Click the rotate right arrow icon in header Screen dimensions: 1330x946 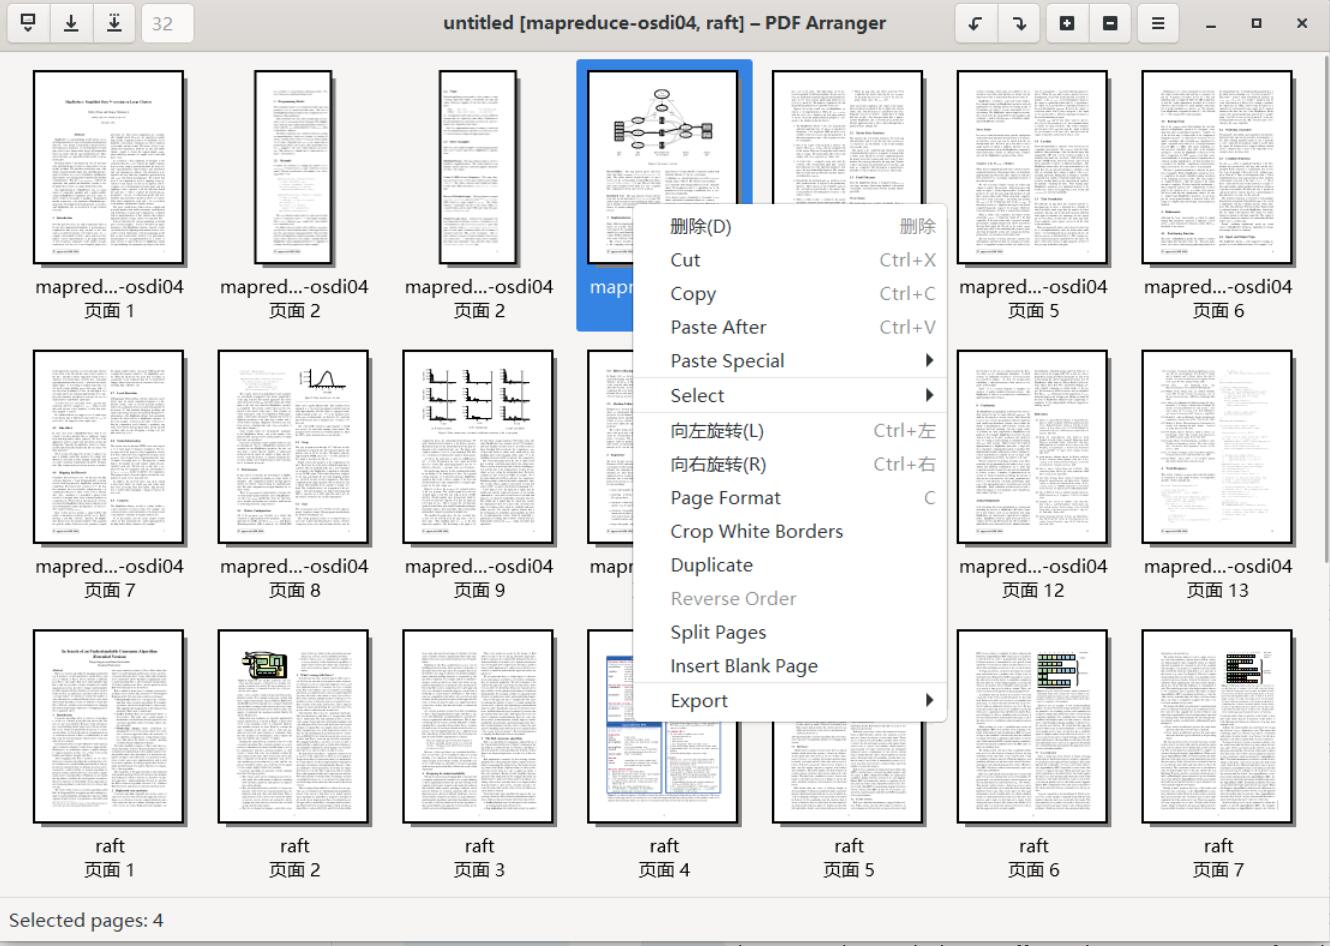pyautogui.click(x=1019, y=23)
